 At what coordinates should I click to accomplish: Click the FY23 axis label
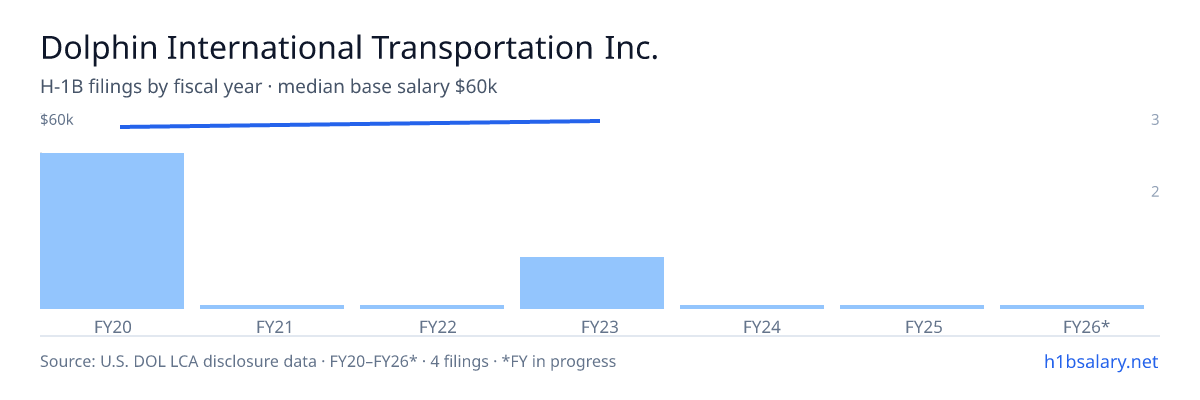click(x=592, y=326)
